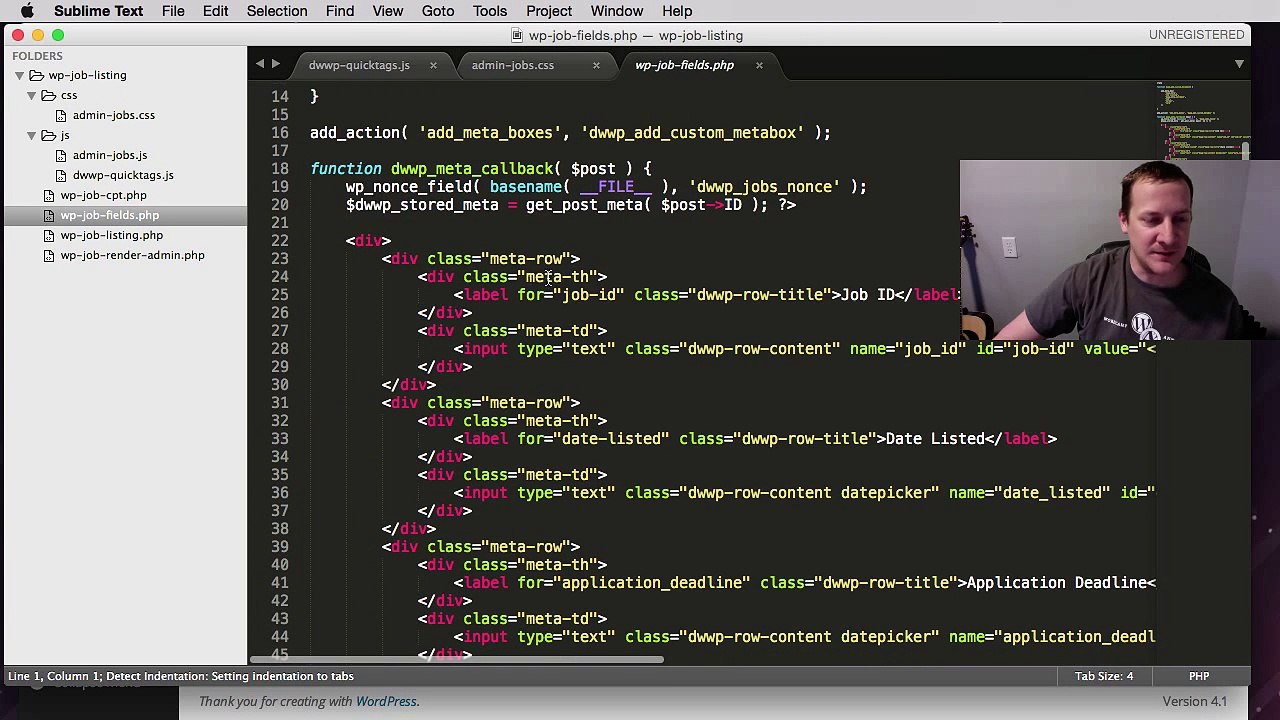Screen dimensions: 1280x720
Task: Collapse the css folder triangle
Action: [32, 95]
